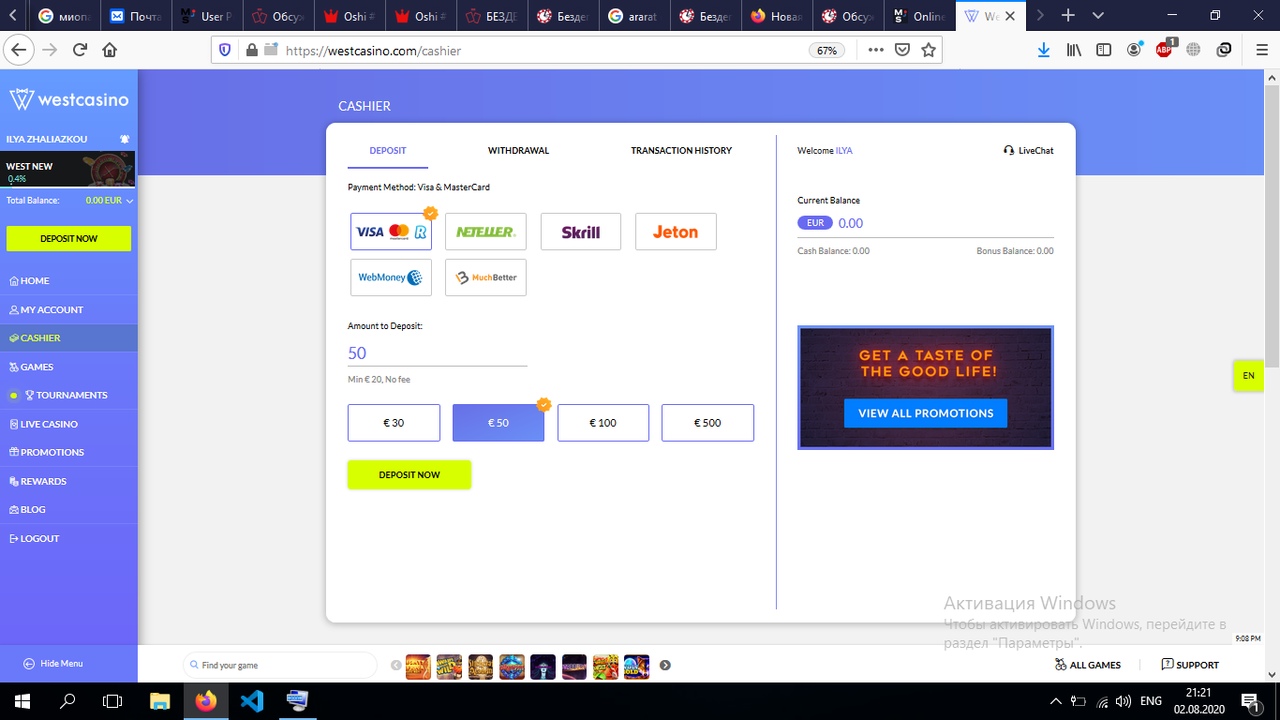Click the sidebar yellow Deposit Now button
This screenshot has width=1280, height=720.
coord(69,239)
